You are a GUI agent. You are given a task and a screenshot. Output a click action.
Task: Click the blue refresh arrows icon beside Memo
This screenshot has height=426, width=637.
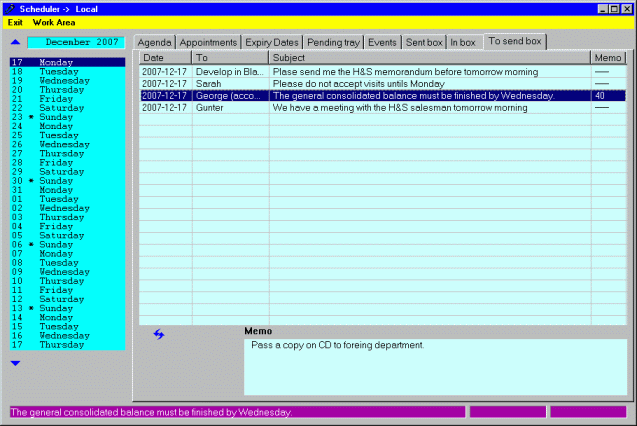click(x=158, y=334)
